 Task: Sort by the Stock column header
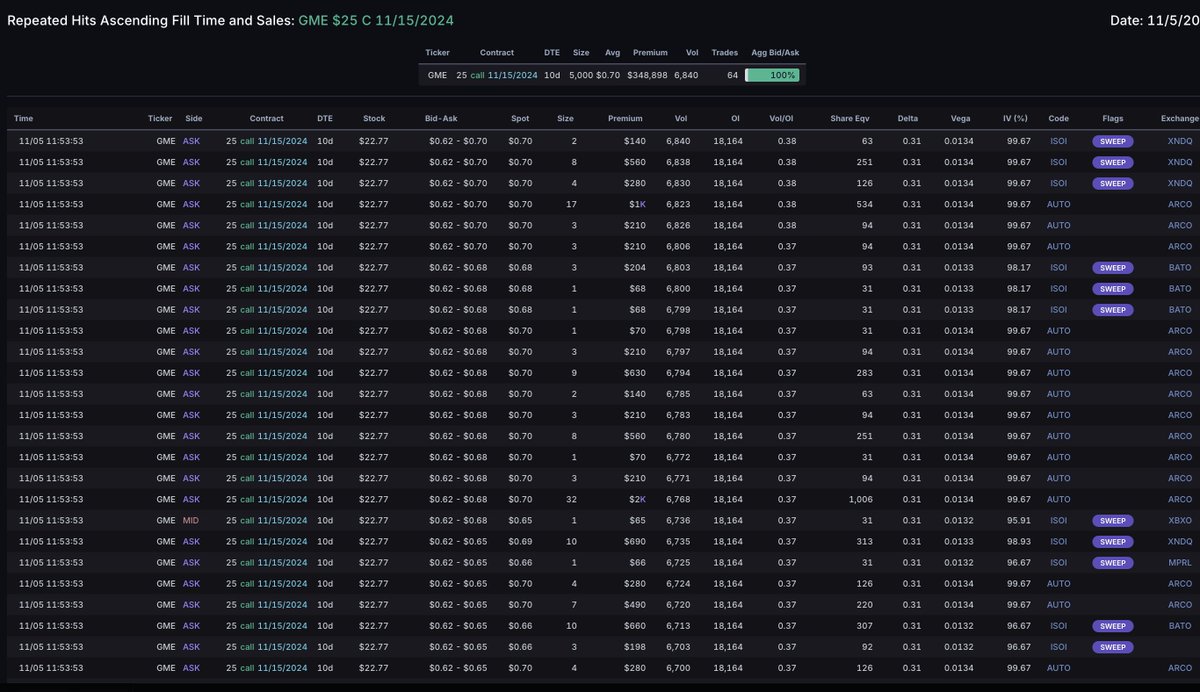tap(373, 119)
